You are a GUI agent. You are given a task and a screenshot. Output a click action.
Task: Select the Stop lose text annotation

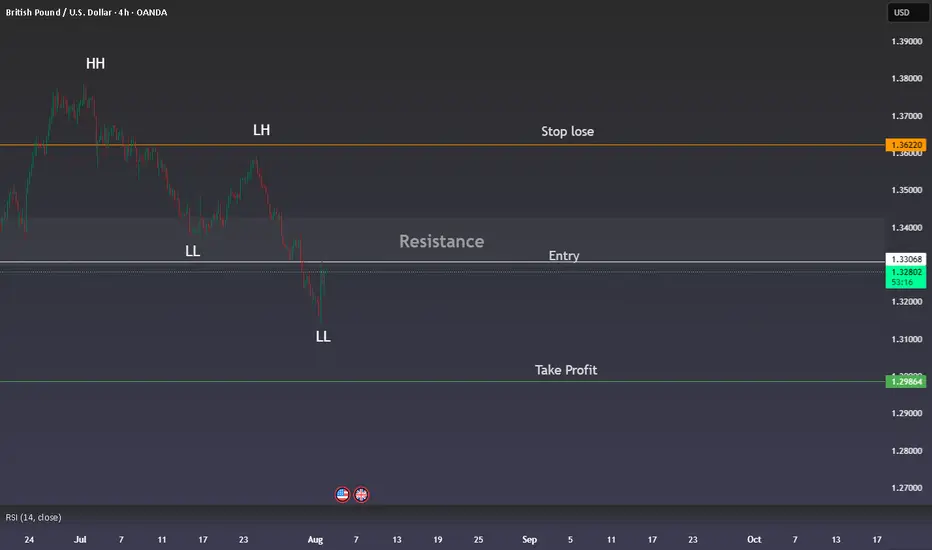568,131
